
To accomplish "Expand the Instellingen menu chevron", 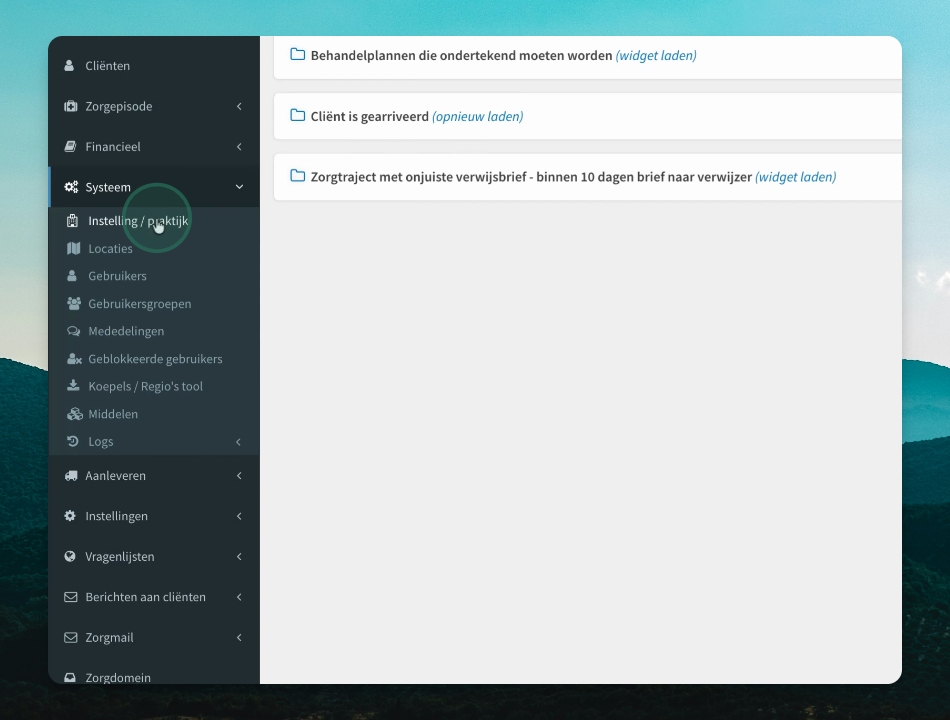I will click(239, 516).
